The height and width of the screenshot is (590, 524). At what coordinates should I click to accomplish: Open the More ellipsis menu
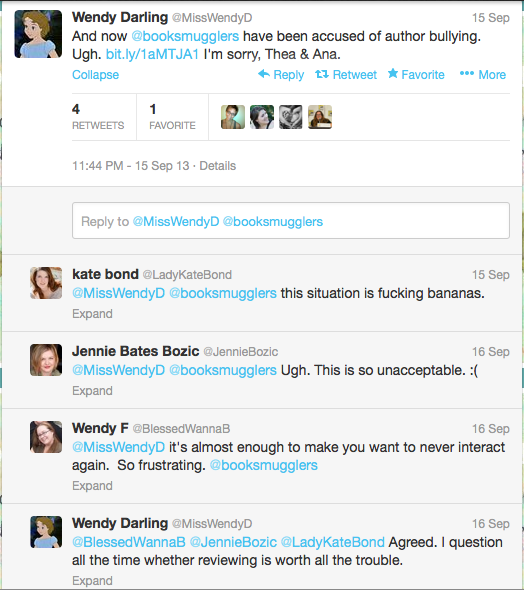(467, 73)
